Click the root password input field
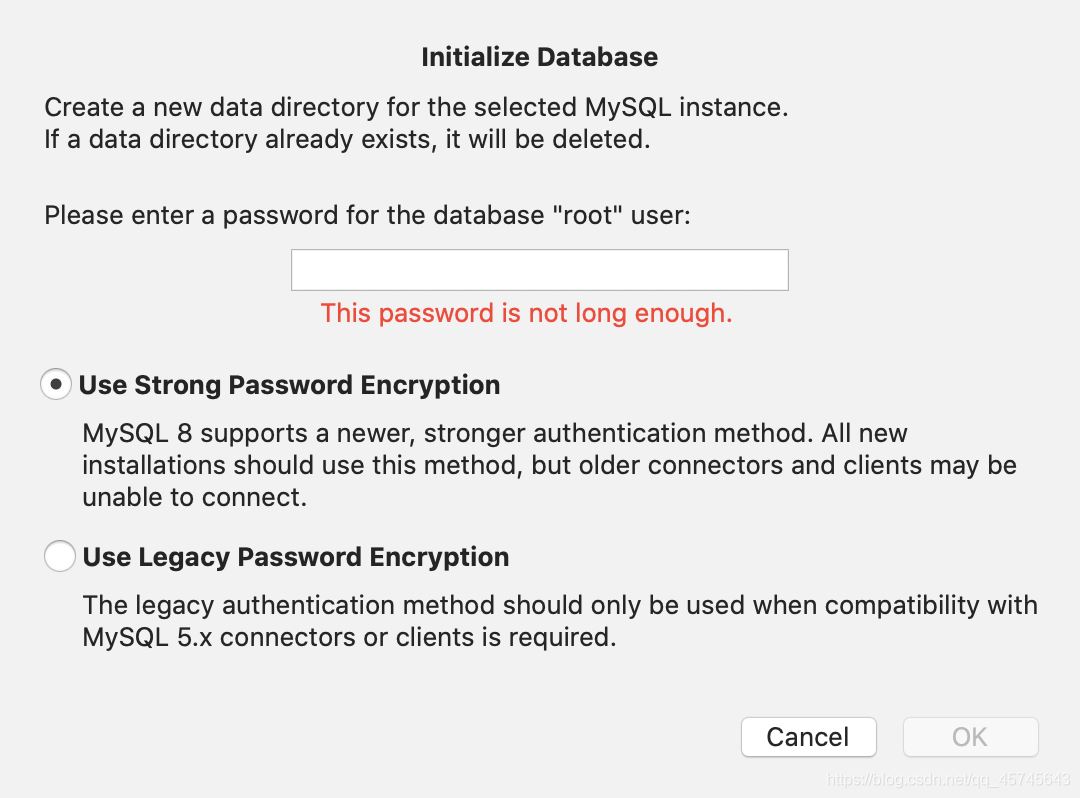 click(539, 270)
